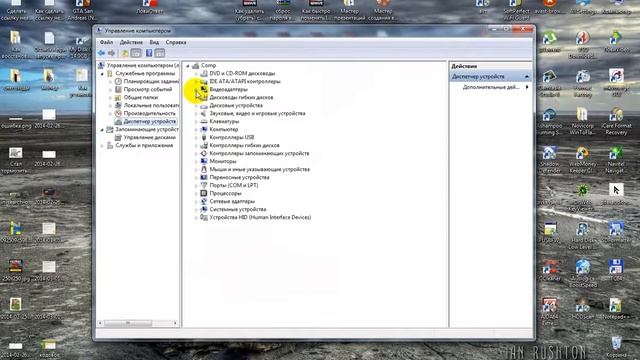Expand the Компьютер device node
Viewport: 640px width, 360px height.
point(196,129)
